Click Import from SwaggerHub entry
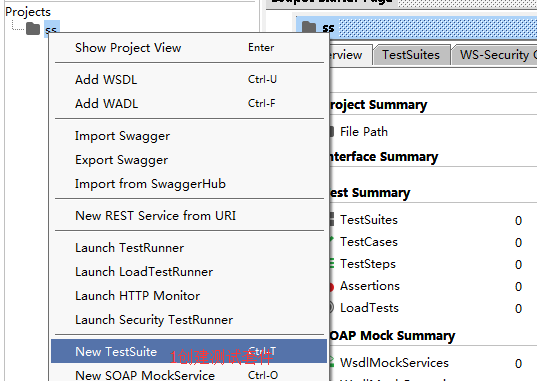 (x=189, y=184)
